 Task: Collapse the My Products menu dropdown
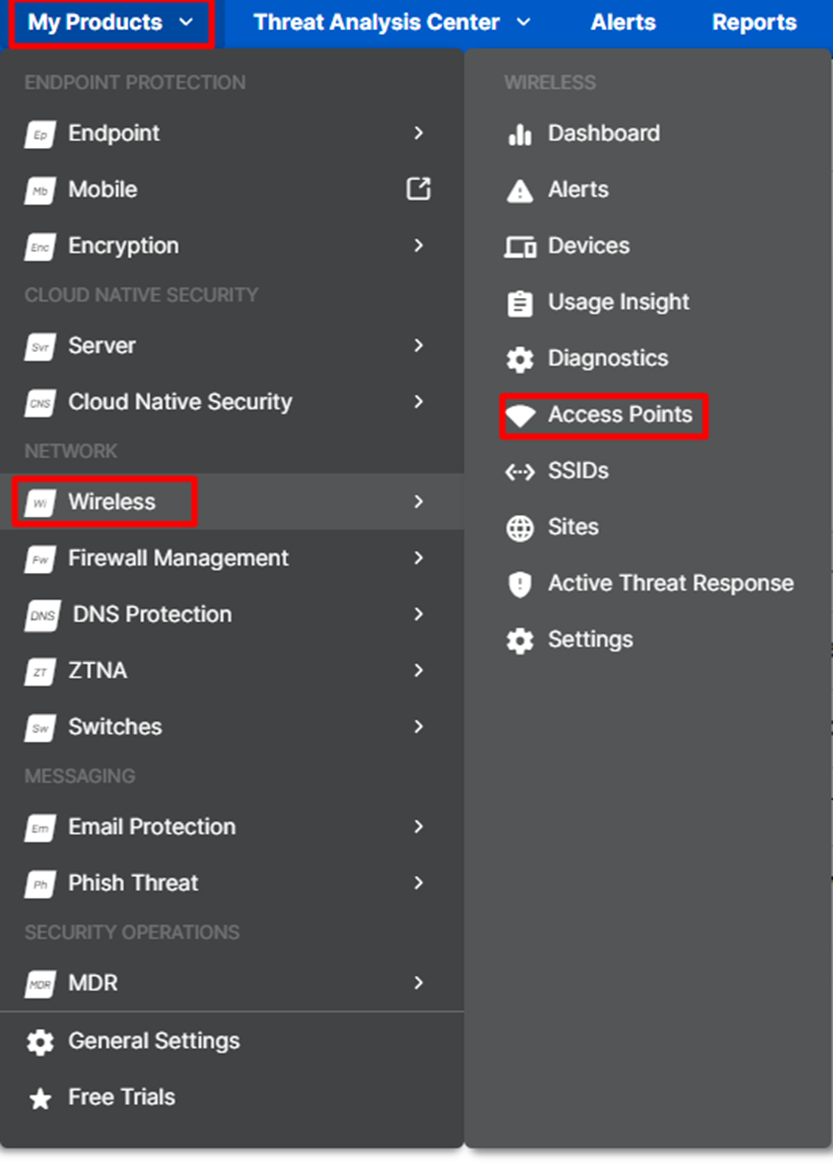pyautogui.click(x=110, y=21)
